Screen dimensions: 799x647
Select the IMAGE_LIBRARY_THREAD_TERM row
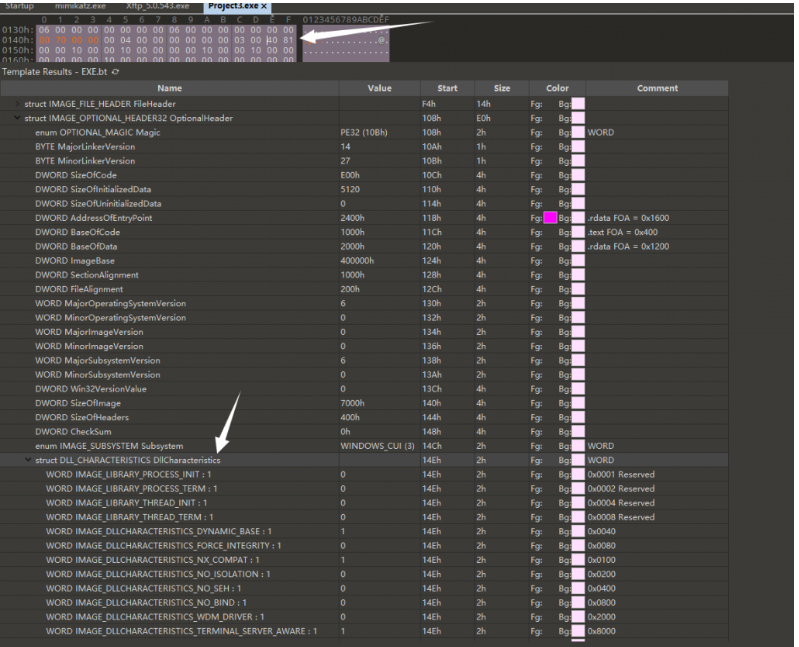[364, 518]
